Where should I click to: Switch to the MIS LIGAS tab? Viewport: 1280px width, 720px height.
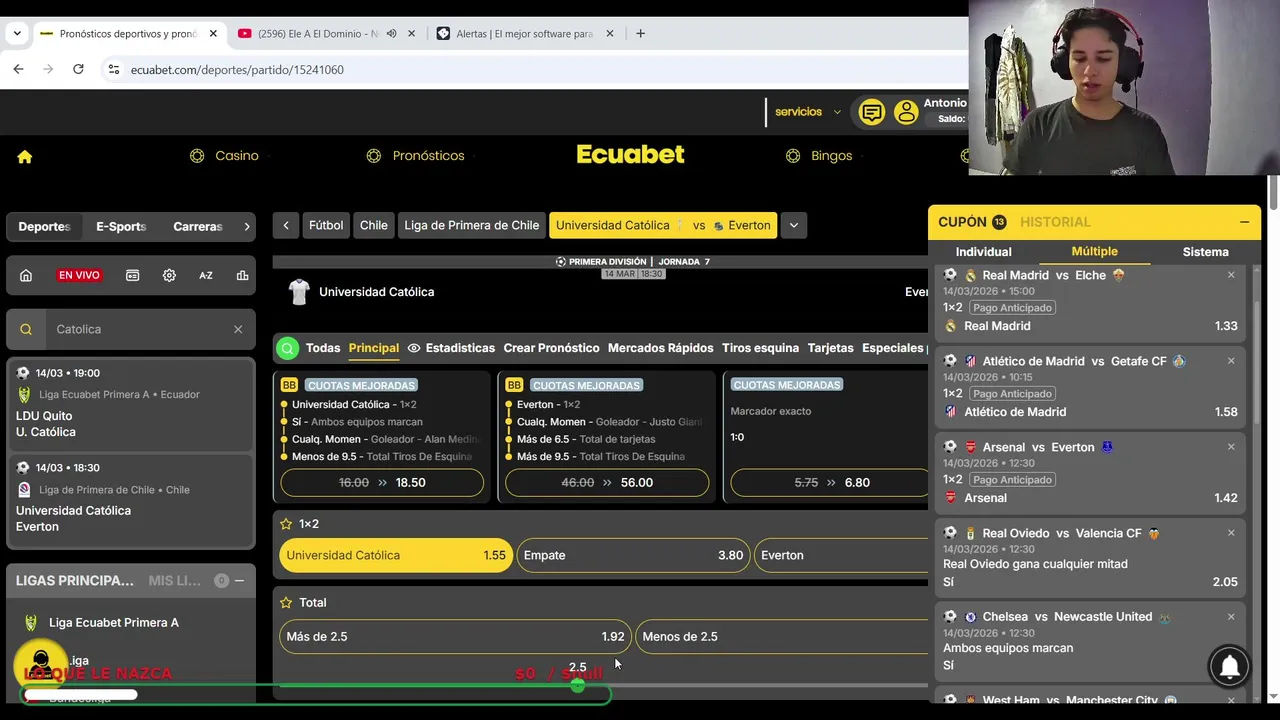175,581
